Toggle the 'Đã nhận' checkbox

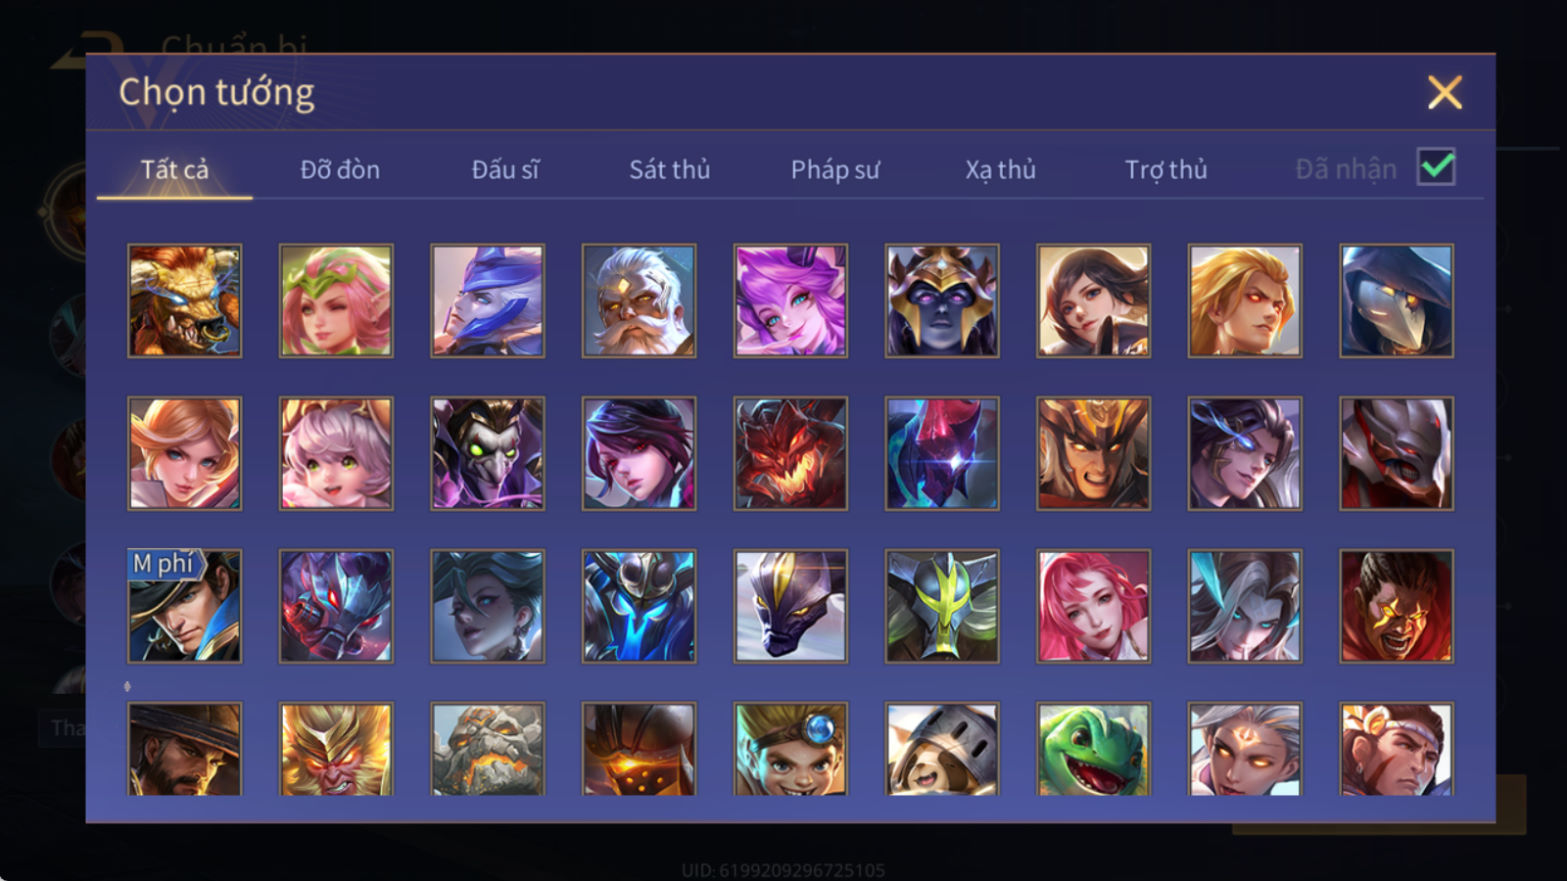point(1436,167)
